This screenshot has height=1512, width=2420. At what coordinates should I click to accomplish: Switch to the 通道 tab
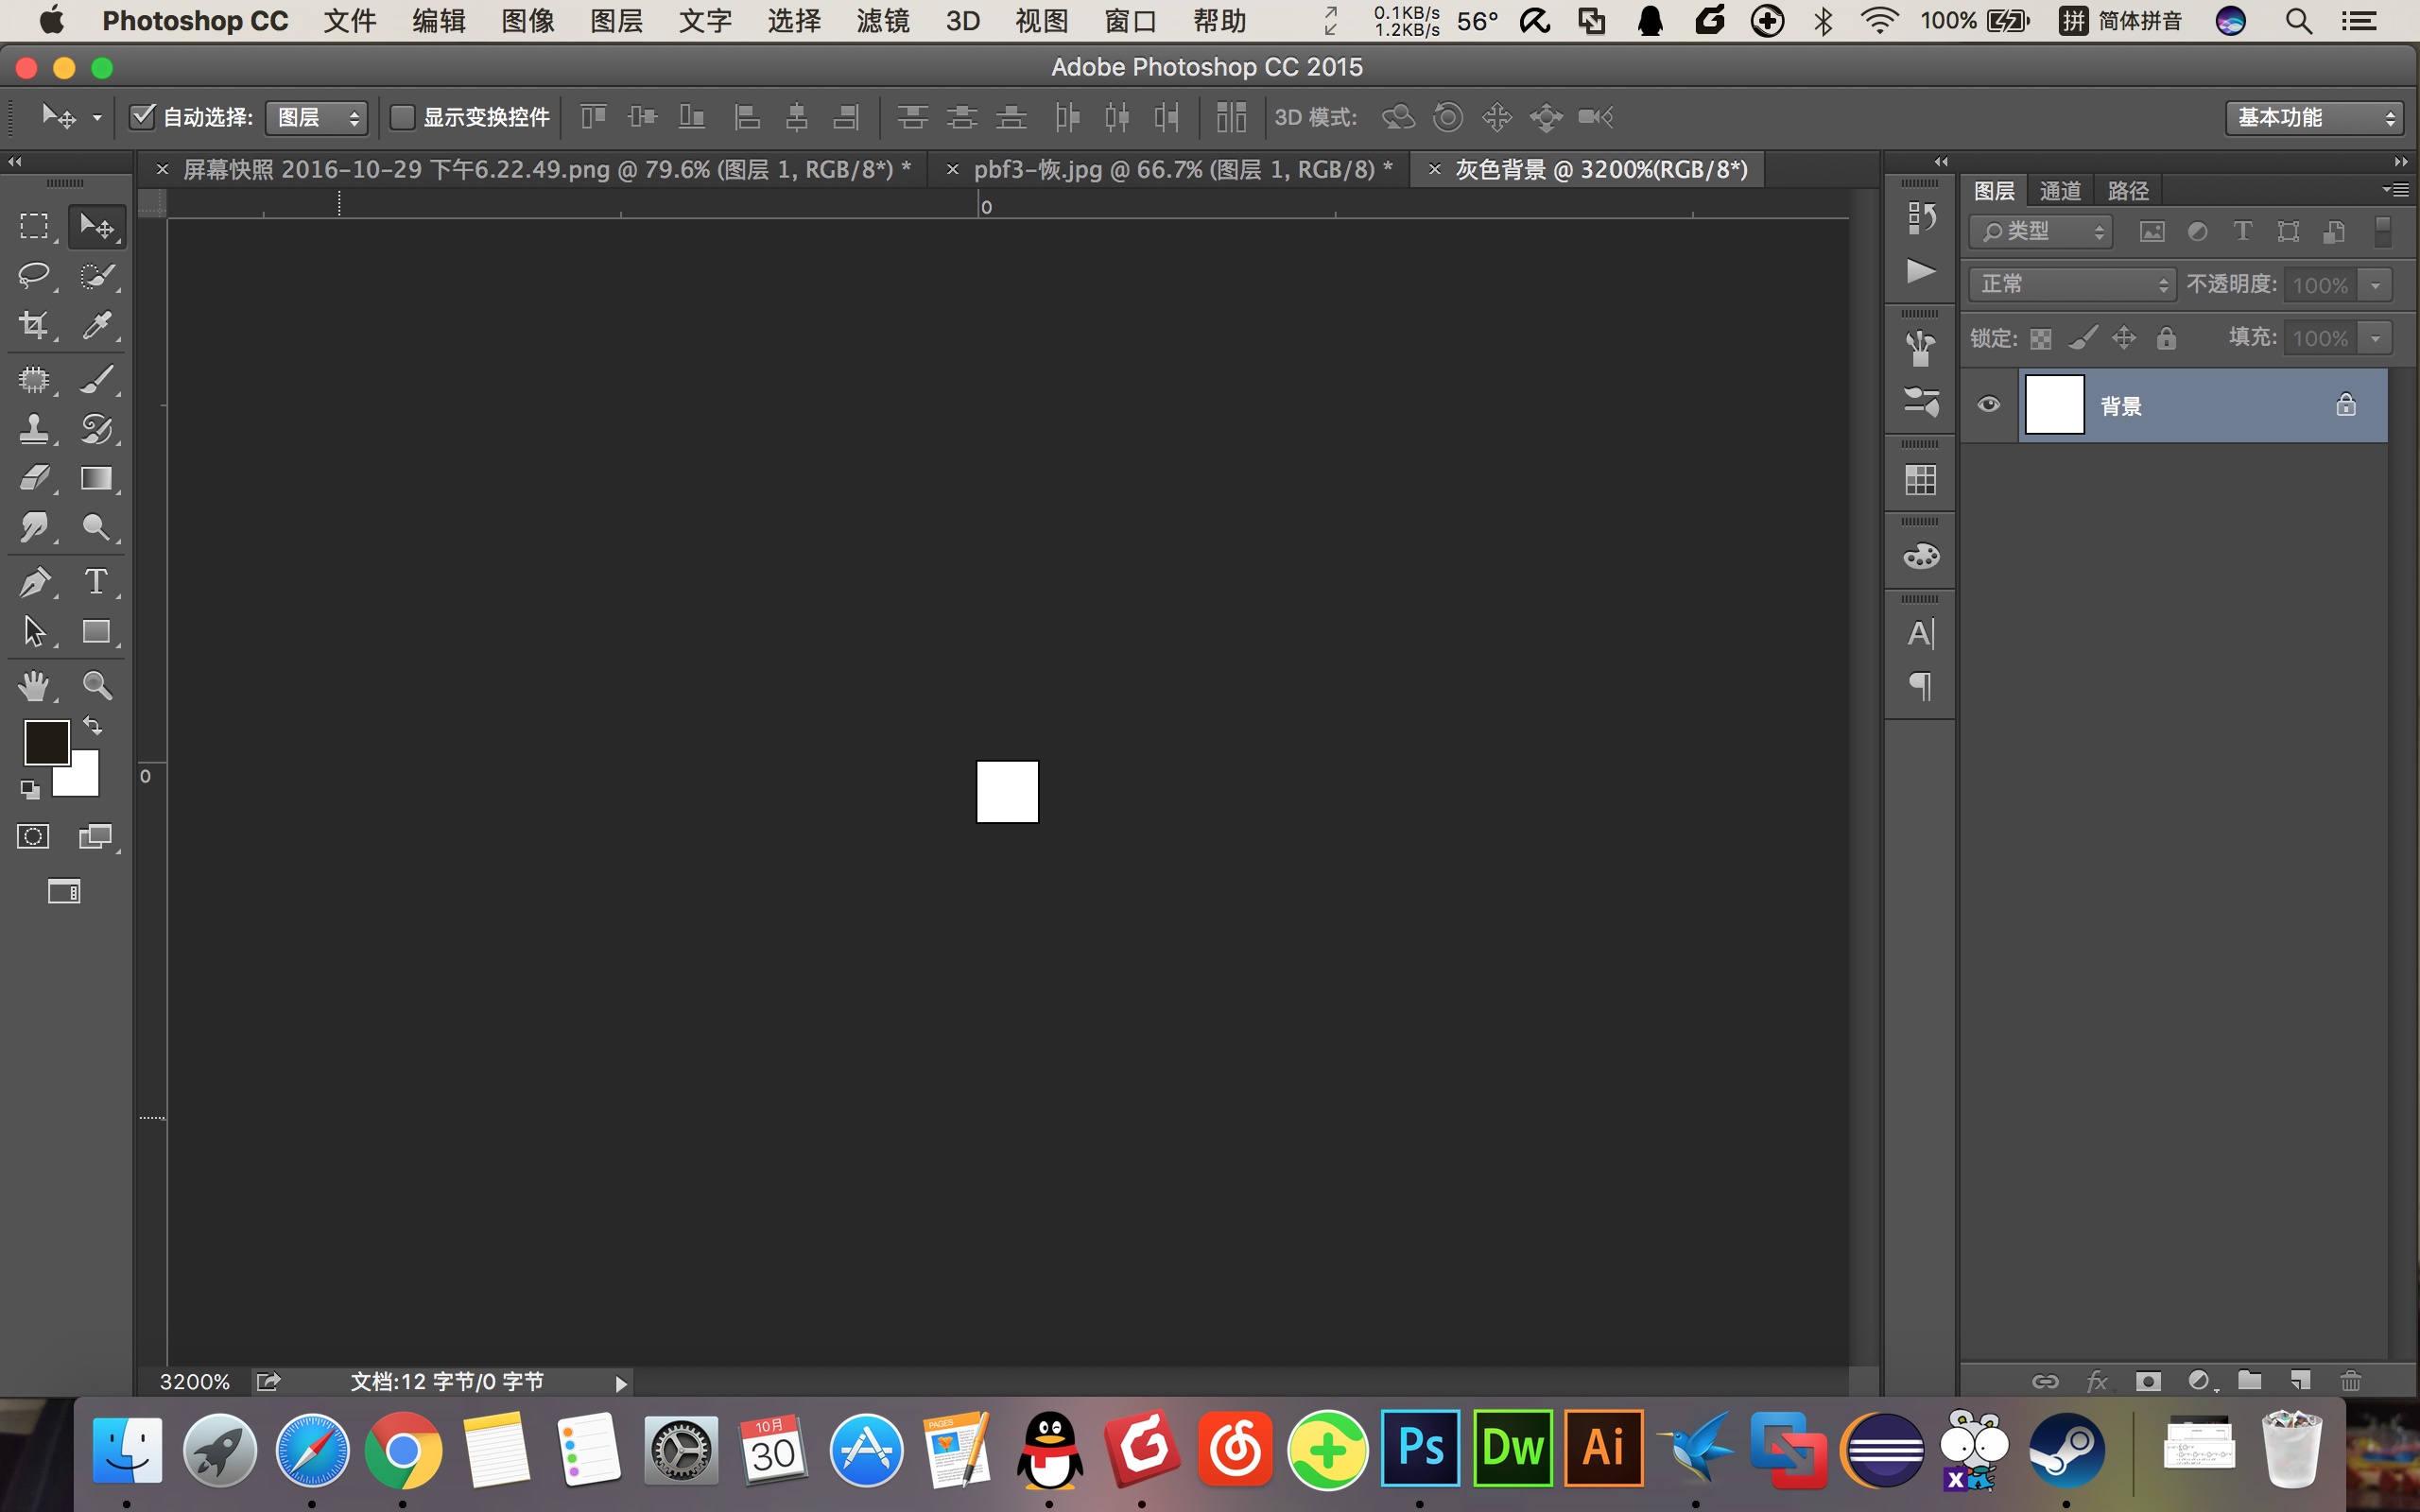pyautogui.click(x=2060, y=190)
